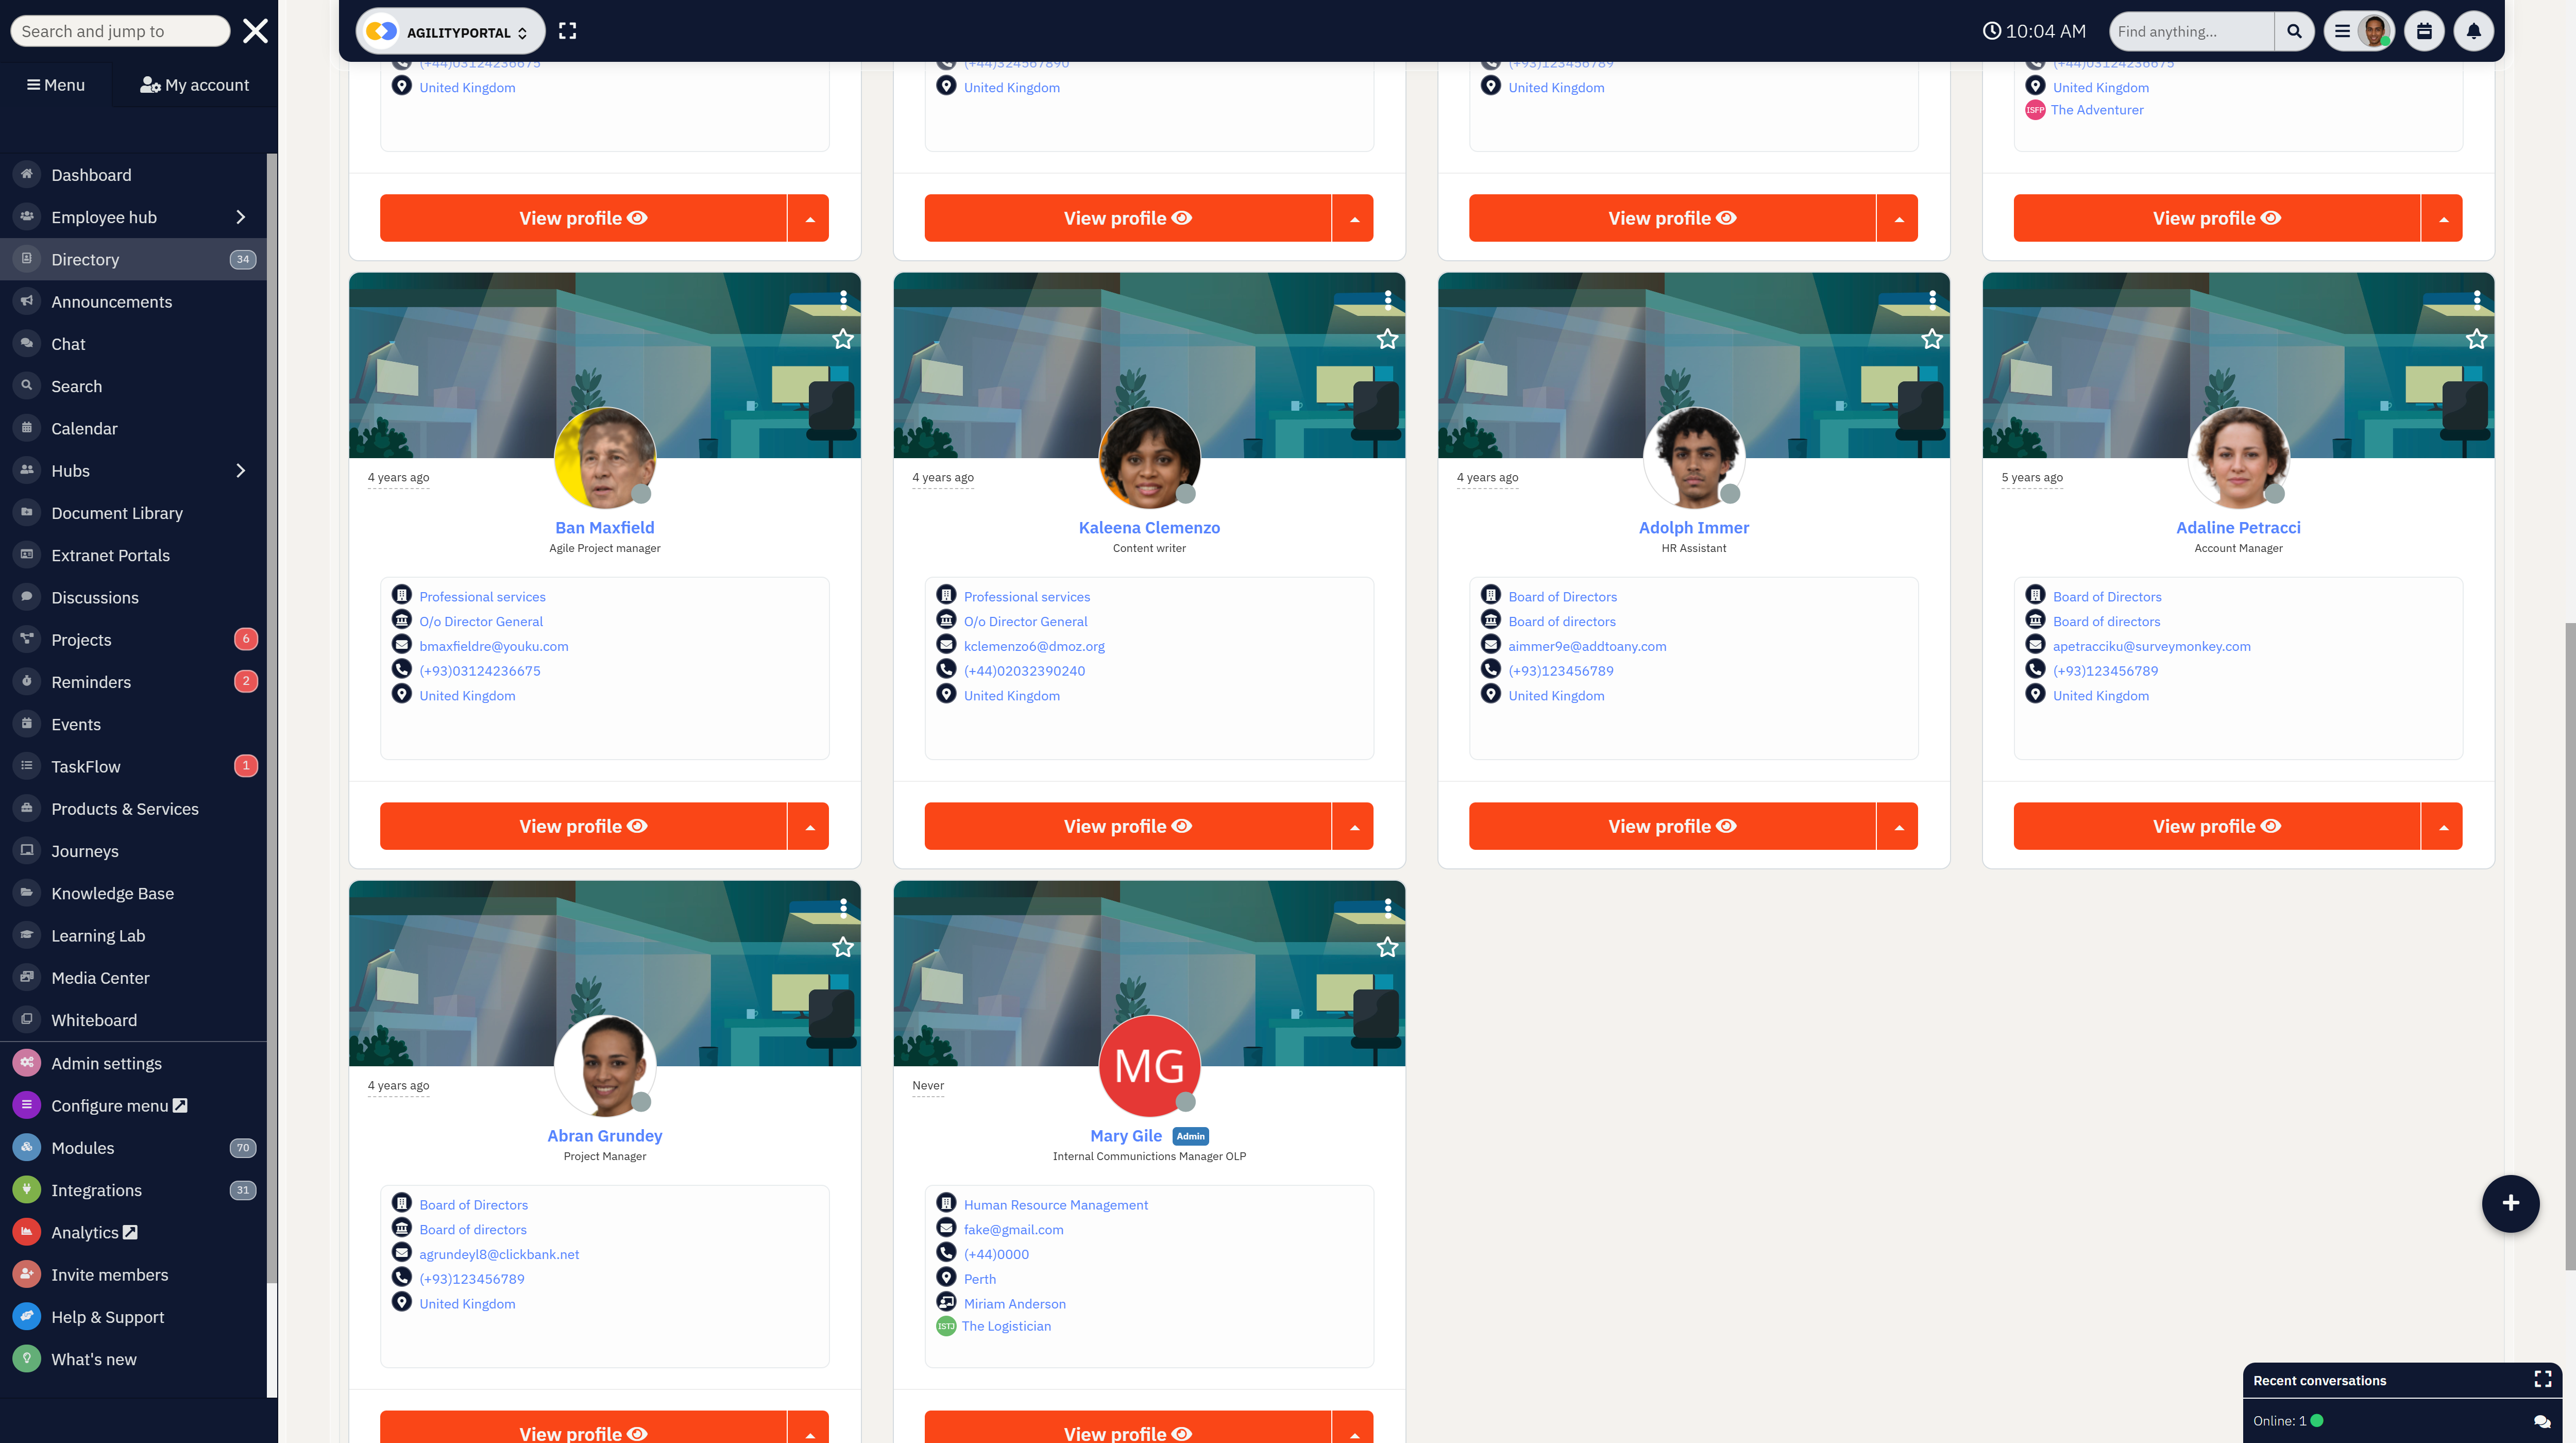Click Find anything search field
This screenshot has height=1443, width=2576.
point(2191,31)
